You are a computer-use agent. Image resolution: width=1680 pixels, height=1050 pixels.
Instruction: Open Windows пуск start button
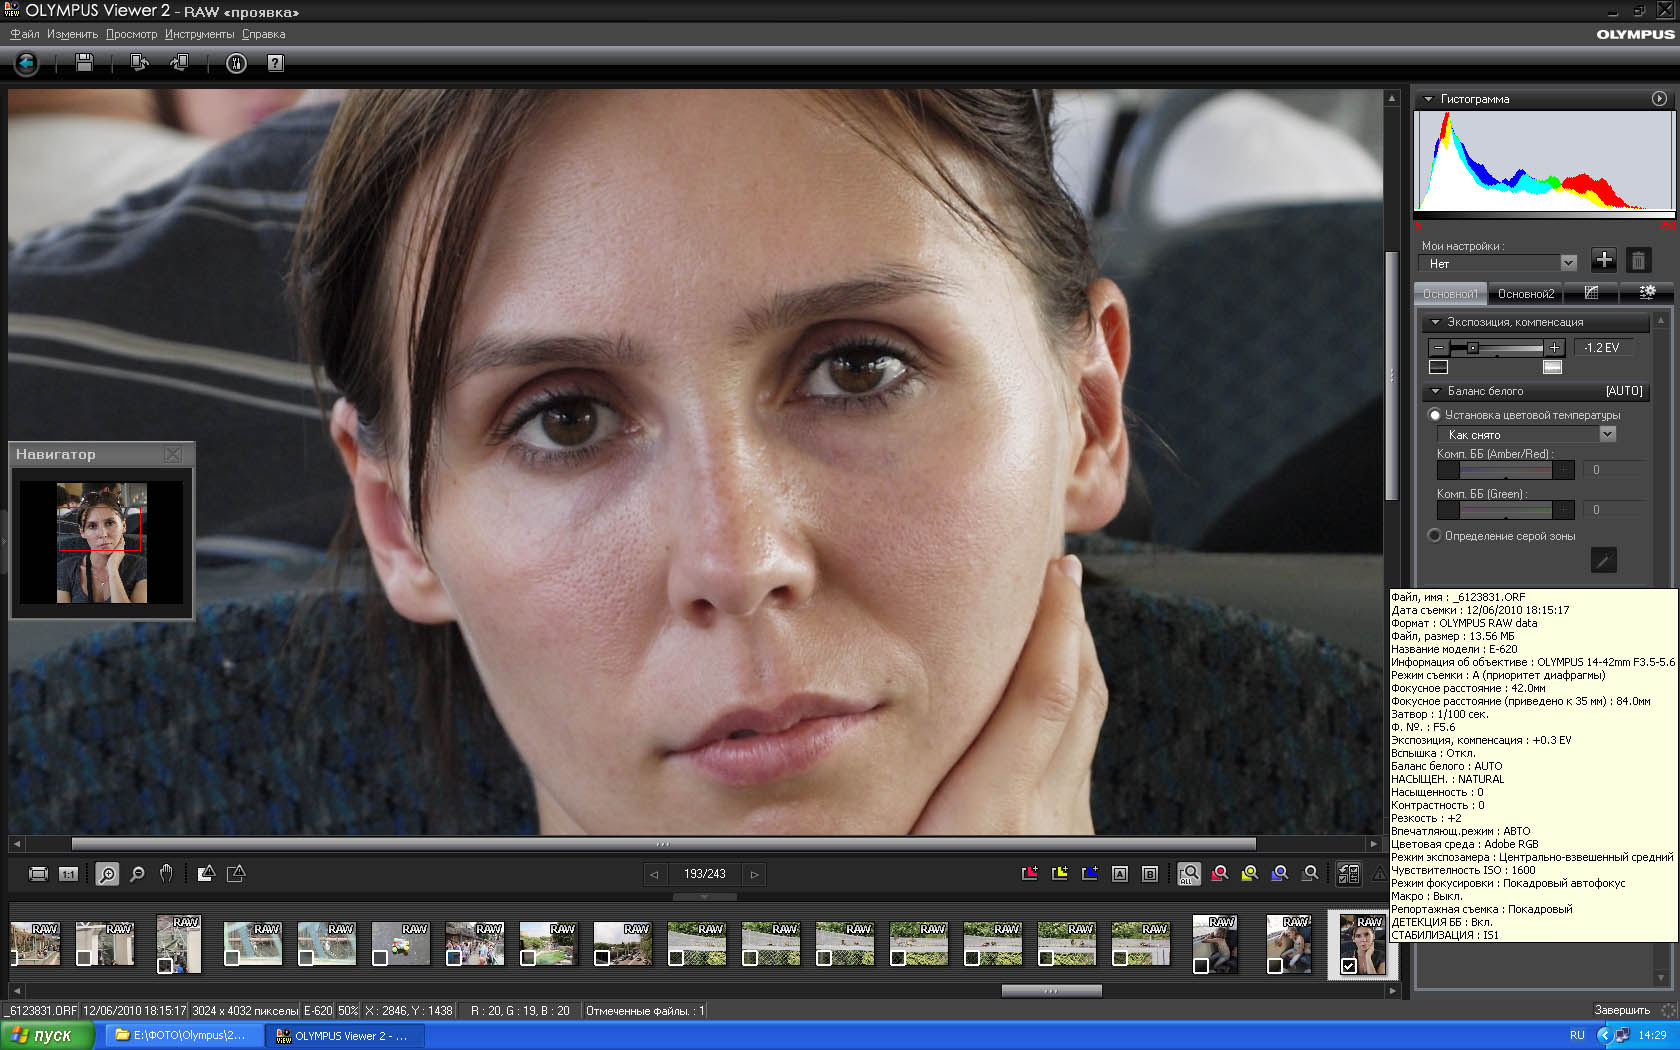coord(47,1035)
